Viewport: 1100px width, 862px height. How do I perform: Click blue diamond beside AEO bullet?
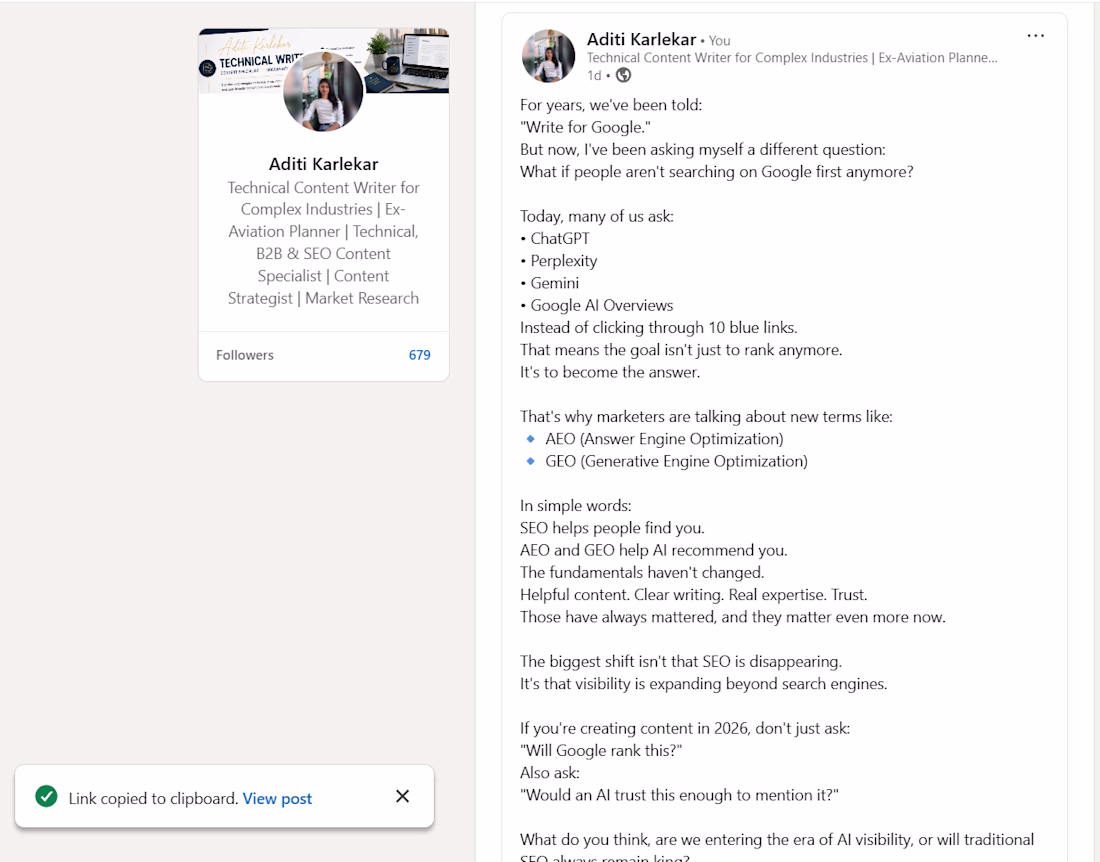530,438
